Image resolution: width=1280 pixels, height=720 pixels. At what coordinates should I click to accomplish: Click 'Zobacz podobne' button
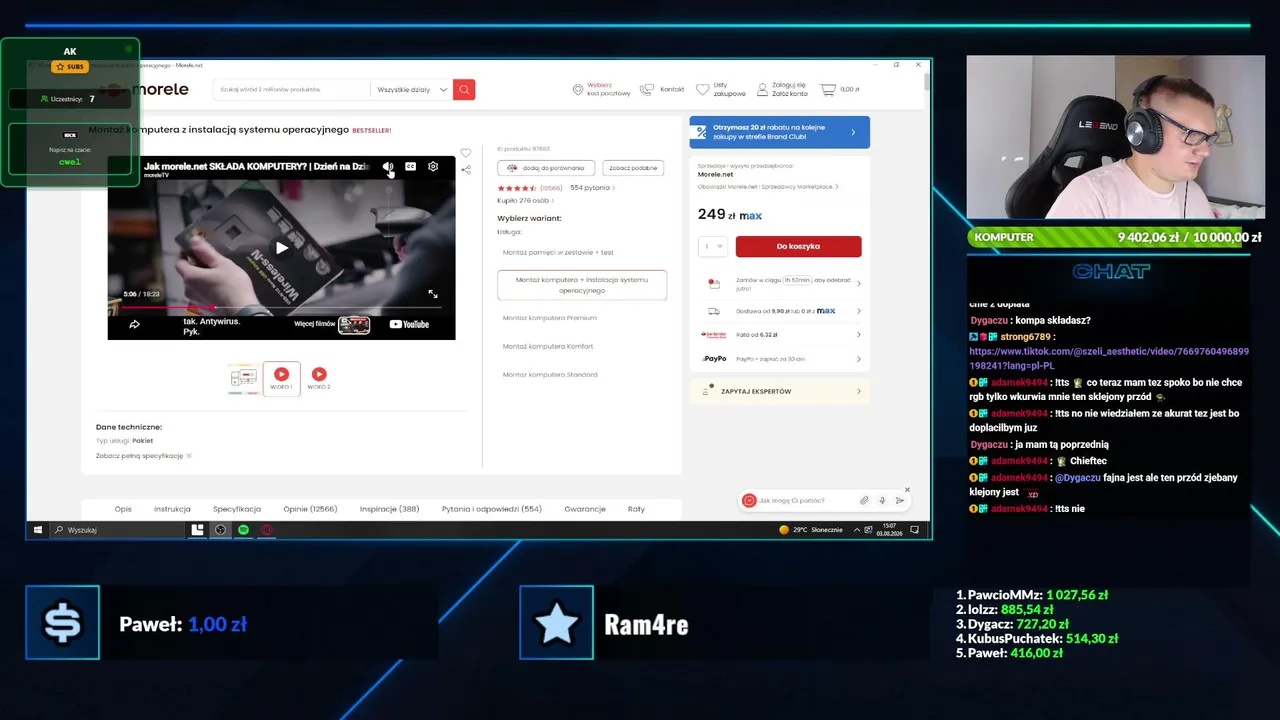click(634, 168)
